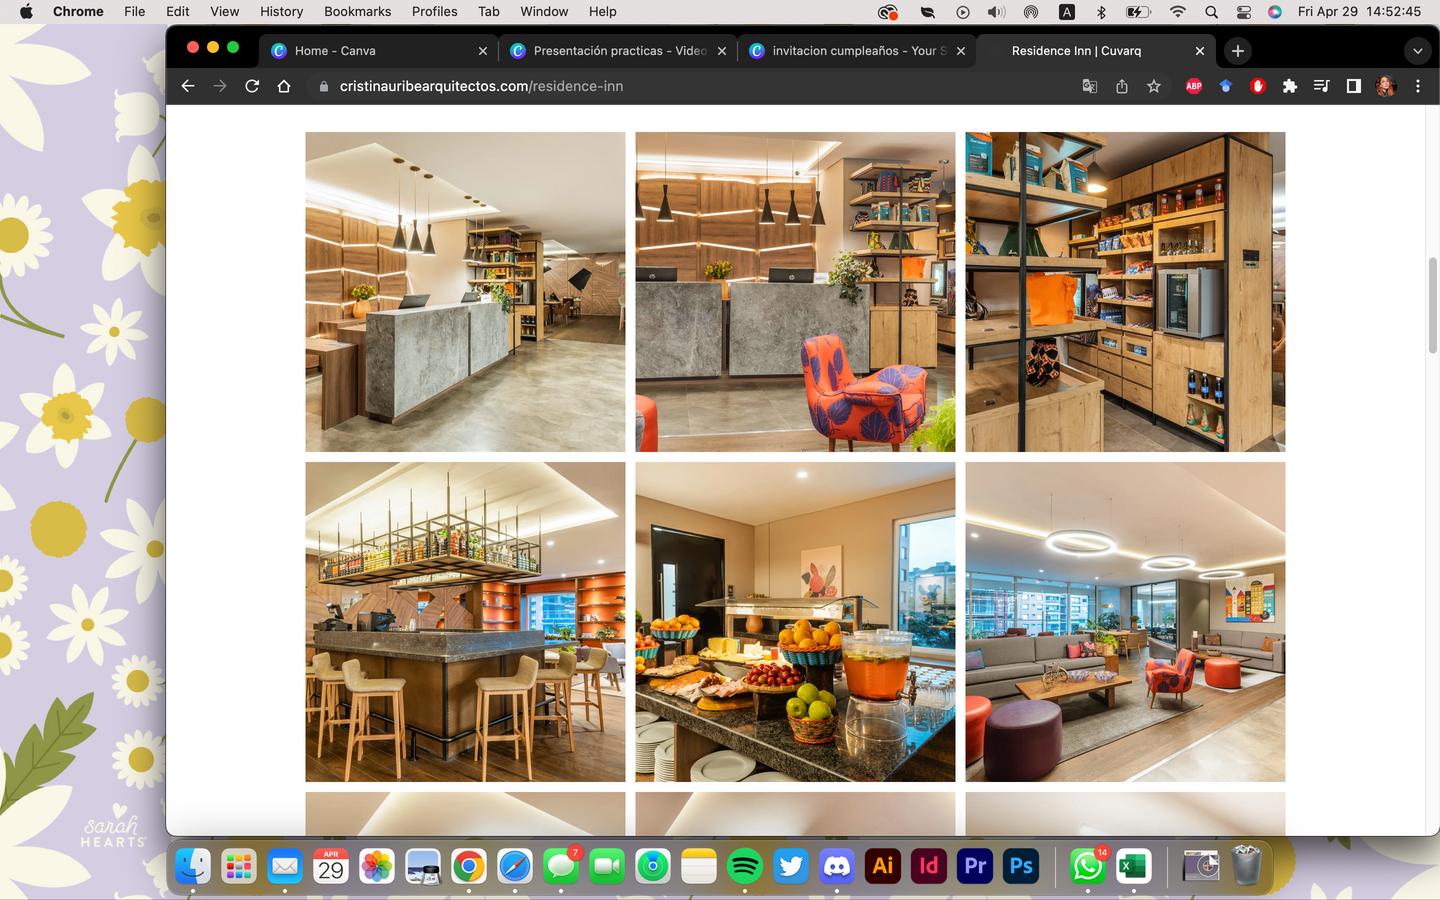The width and height of the screenshot is (1440, 900).
Task: Open Messages from the dock
Action: coord(561,866)
